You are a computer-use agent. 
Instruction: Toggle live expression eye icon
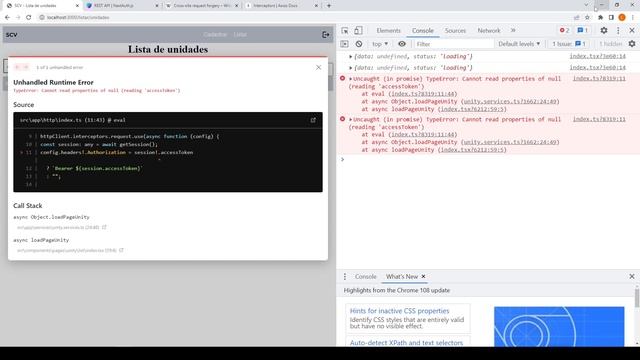[x=402, y=44]
